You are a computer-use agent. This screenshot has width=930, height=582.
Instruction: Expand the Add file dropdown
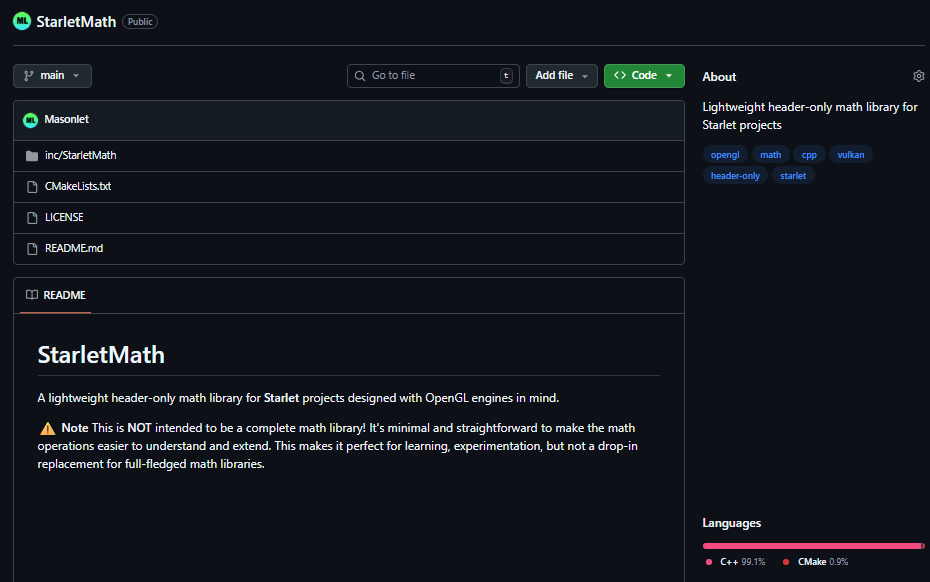(x=561, y=75)
